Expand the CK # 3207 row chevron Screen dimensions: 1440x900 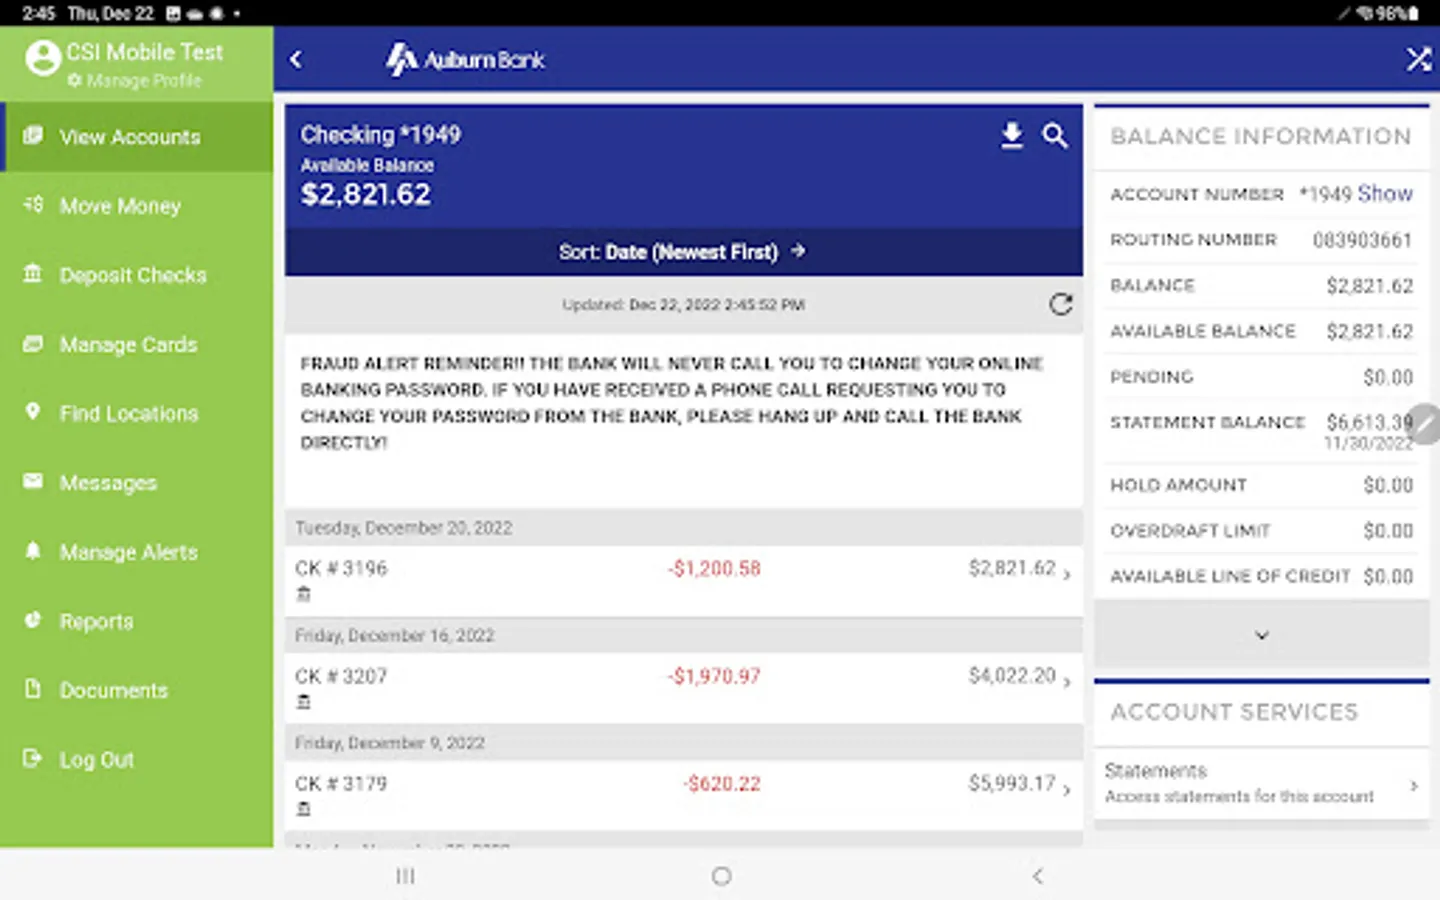point(1067,682)
